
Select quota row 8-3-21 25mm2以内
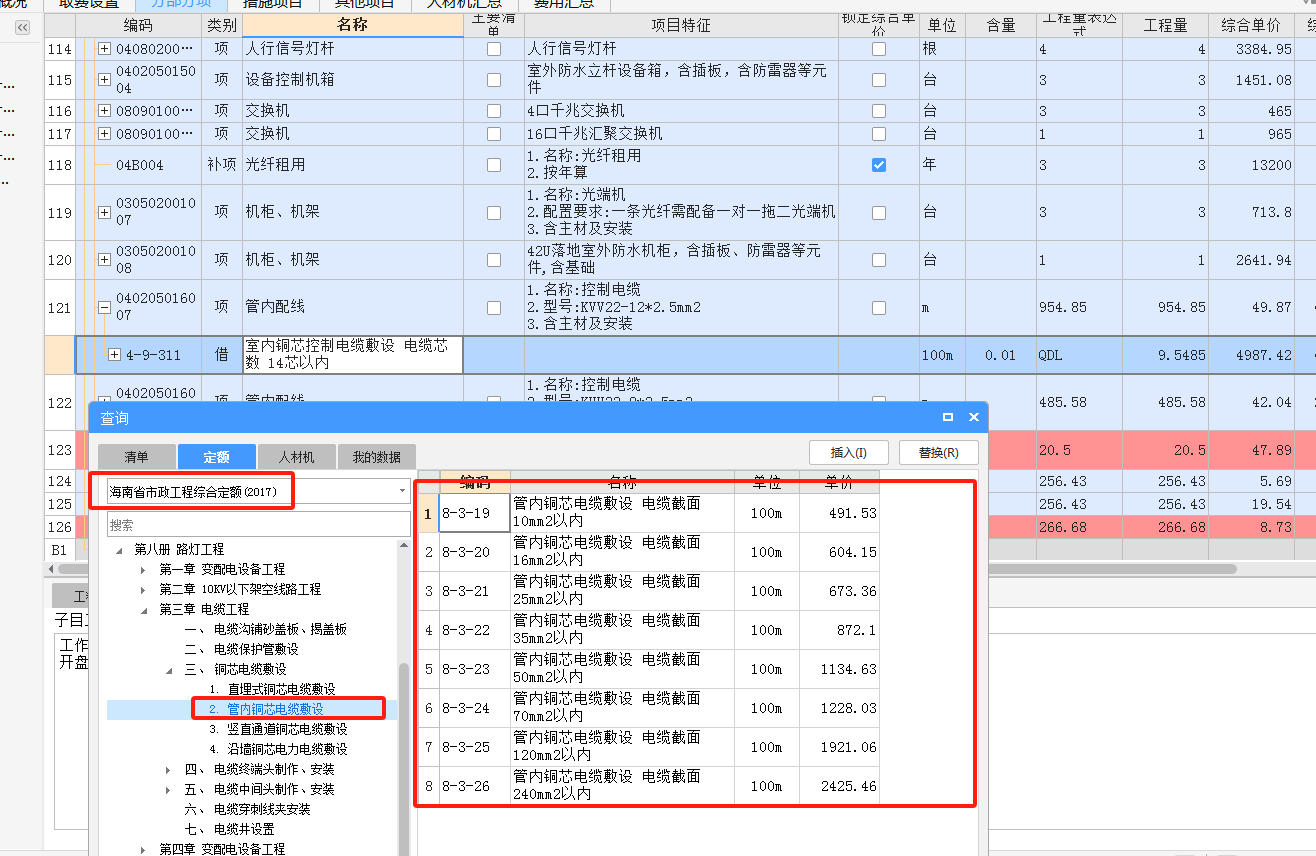point(648,591)
